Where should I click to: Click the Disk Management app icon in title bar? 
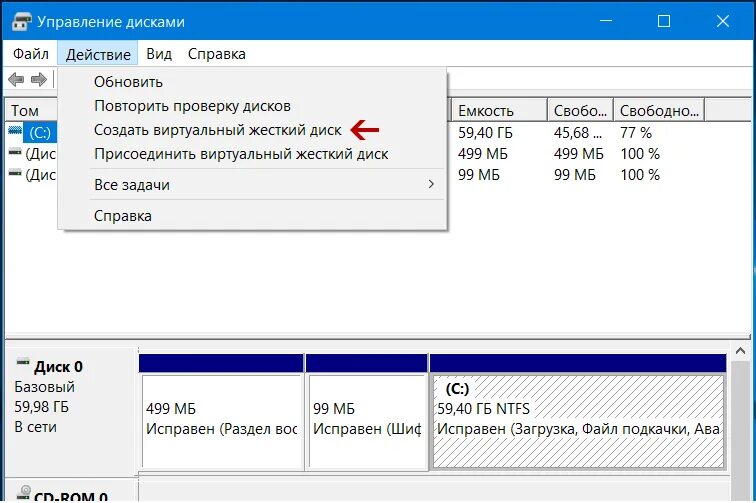point(21,22)
